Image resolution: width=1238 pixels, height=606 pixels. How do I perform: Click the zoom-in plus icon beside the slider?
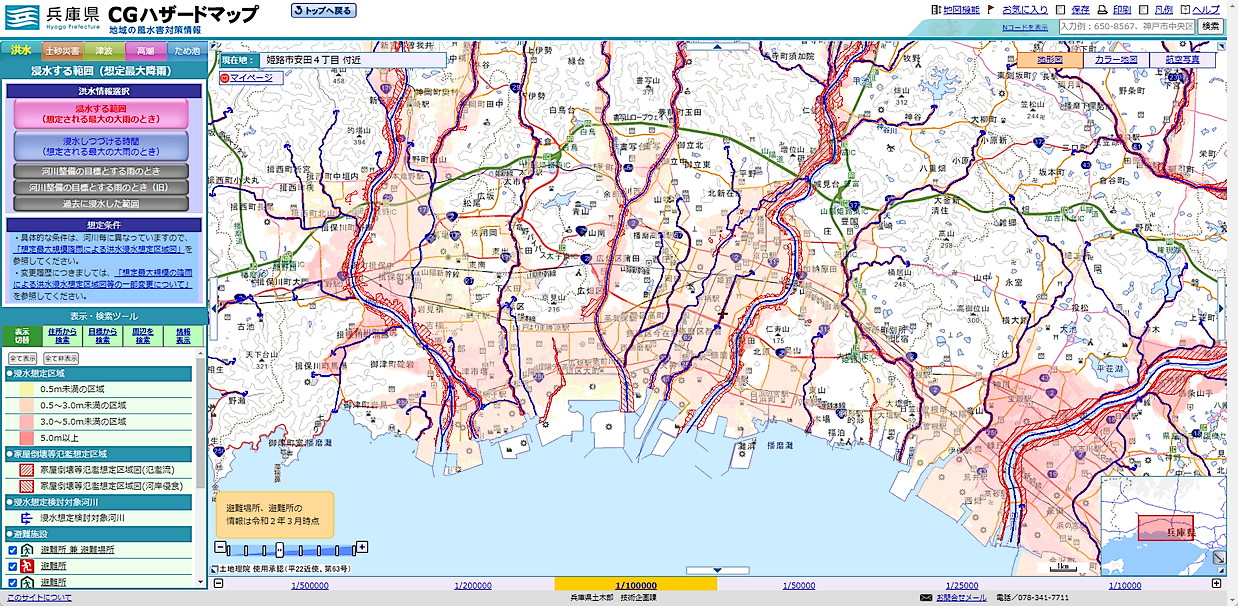362,547
